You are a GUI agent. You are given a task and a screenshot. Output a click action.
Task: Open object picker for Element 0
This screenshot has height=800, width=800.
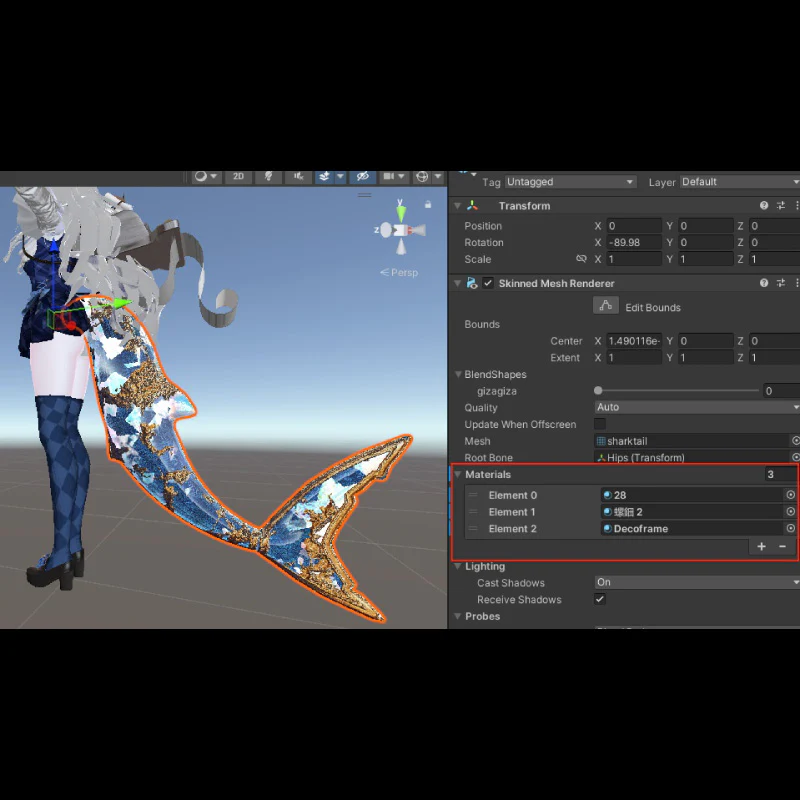click(x=790, y=495)
